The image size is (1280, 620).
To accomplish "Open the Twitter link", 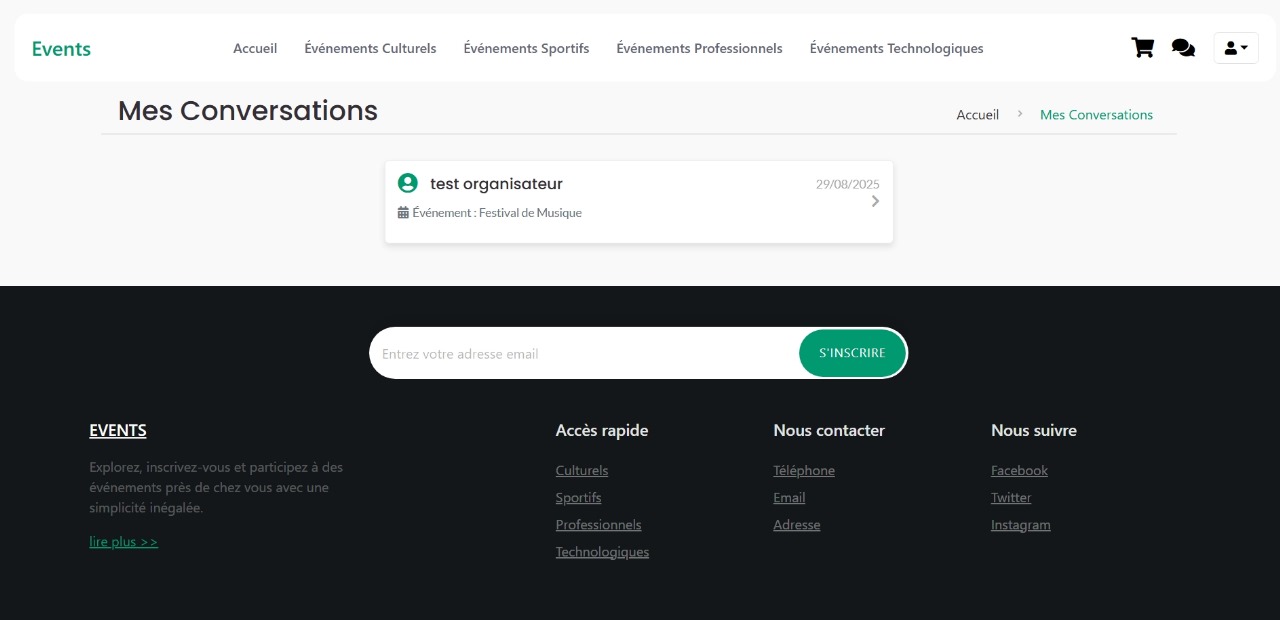I will [x=1011, y=497].
